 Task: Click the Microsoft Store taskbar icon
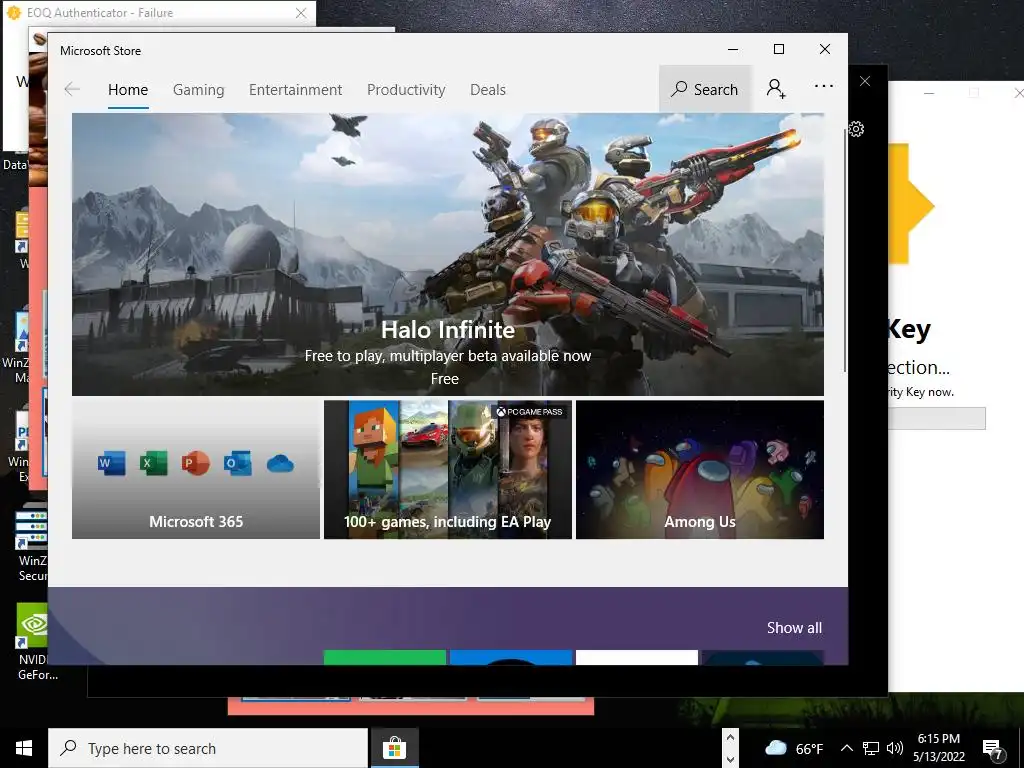[394, 748]
